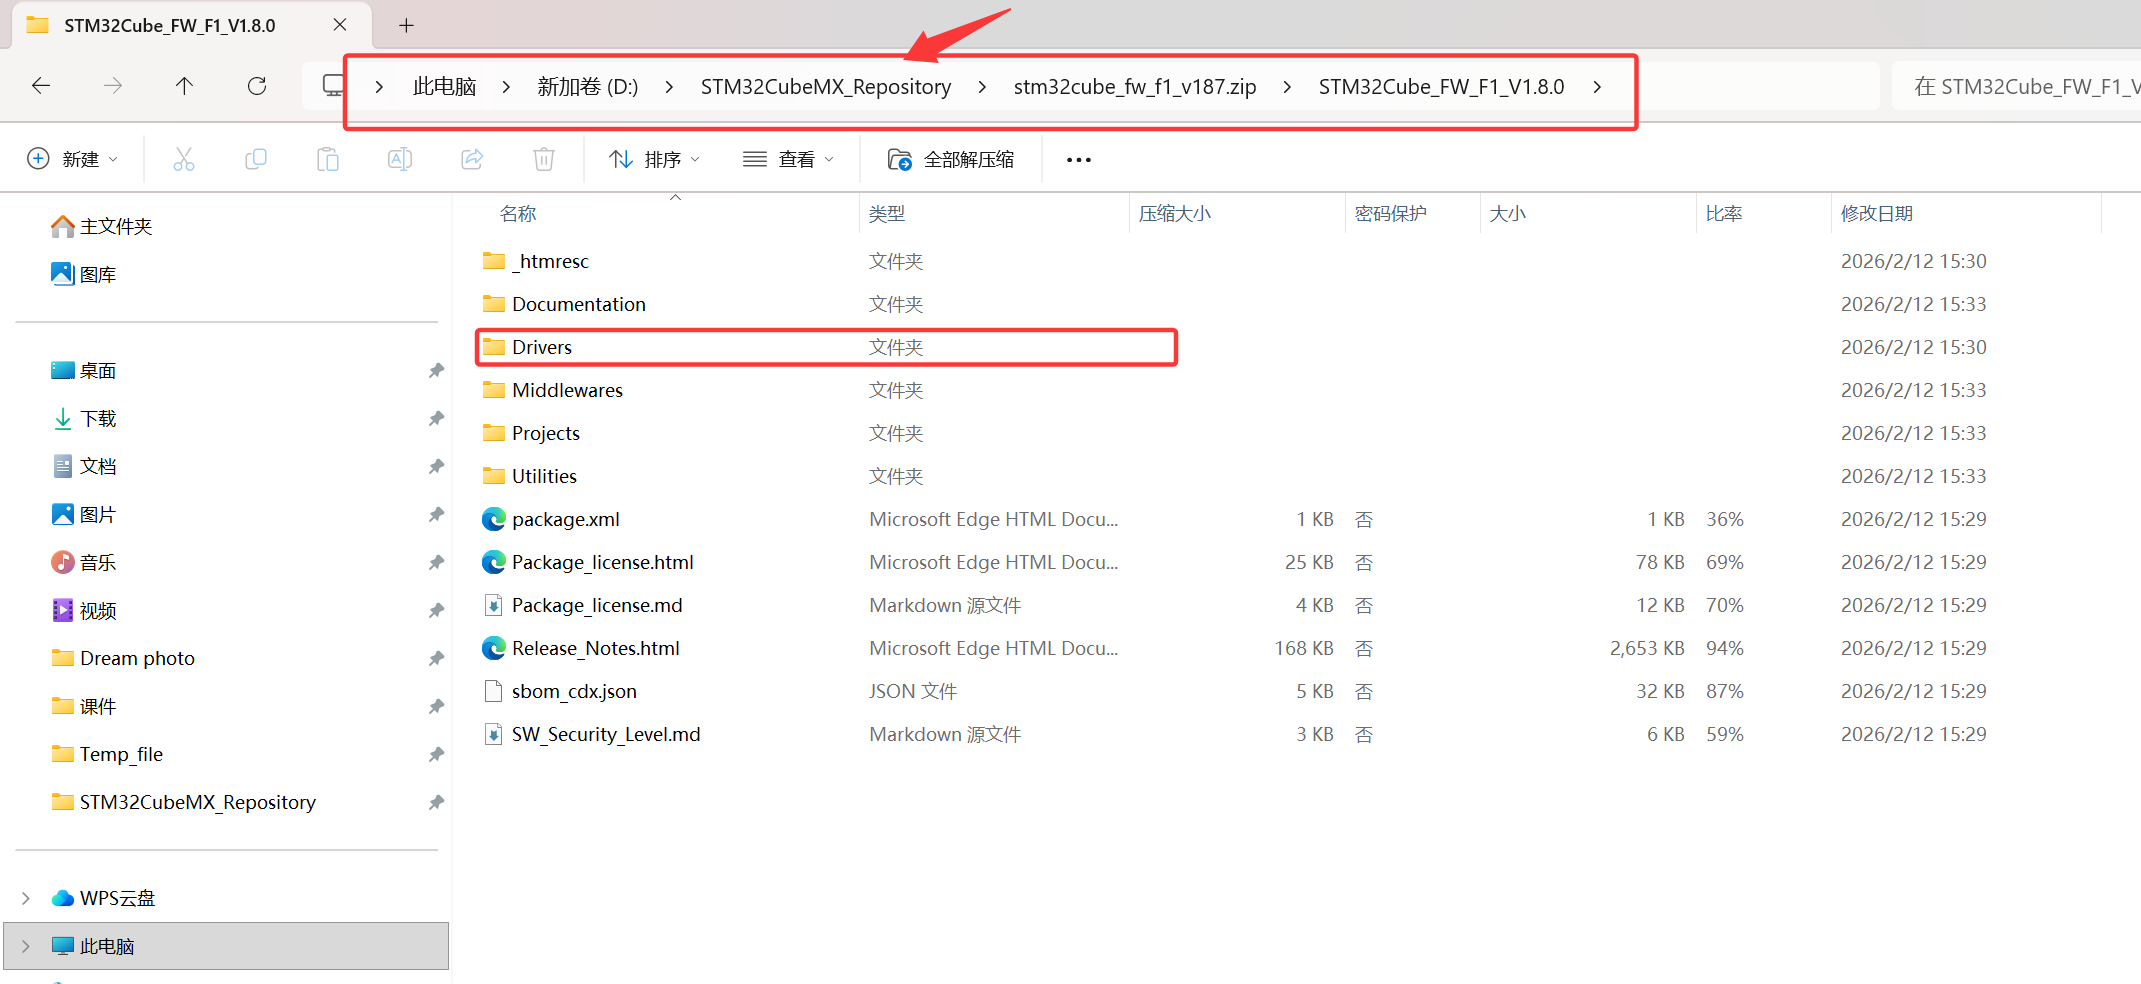
Task: Select the Drivers folder
Action: (x=542, y=347)
